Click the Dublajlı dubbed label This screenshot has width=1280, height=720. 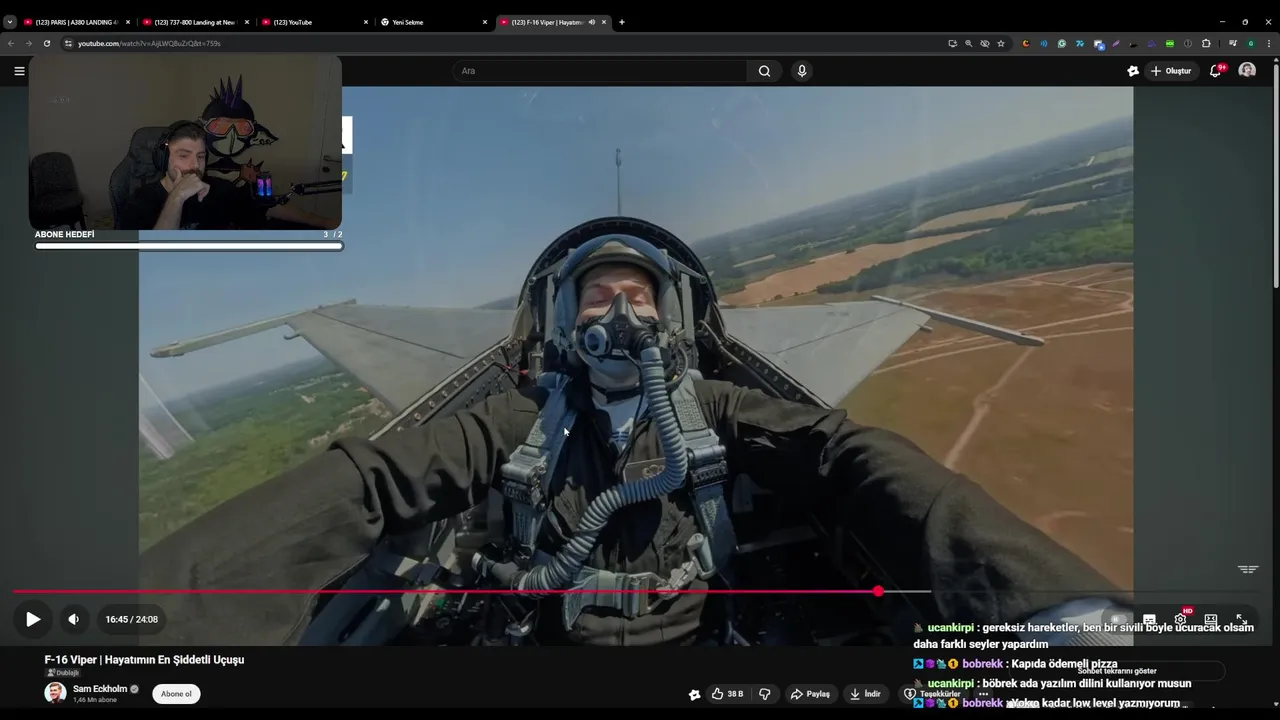(63, 673)
